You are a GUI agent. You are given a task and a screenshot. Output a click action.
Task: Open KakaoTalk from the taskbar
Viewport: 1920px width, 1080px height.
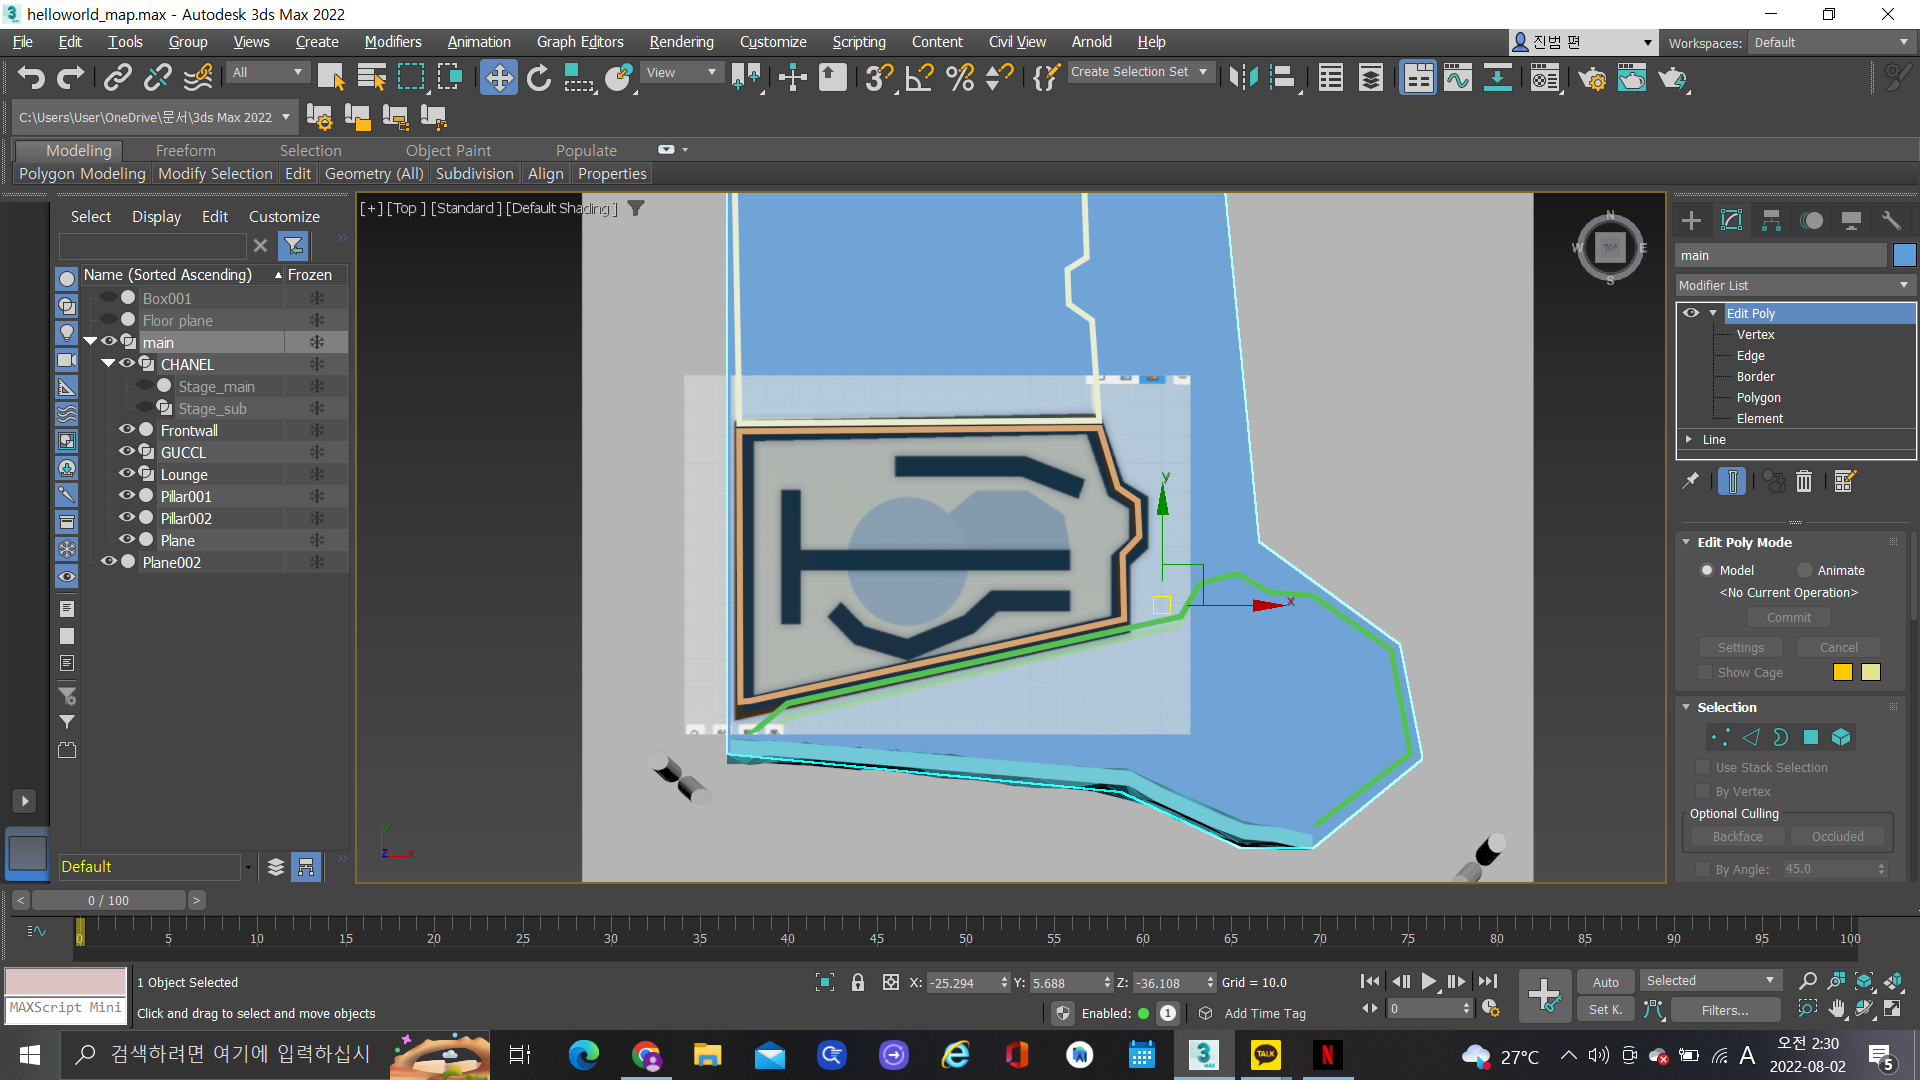[1265, 1055]
